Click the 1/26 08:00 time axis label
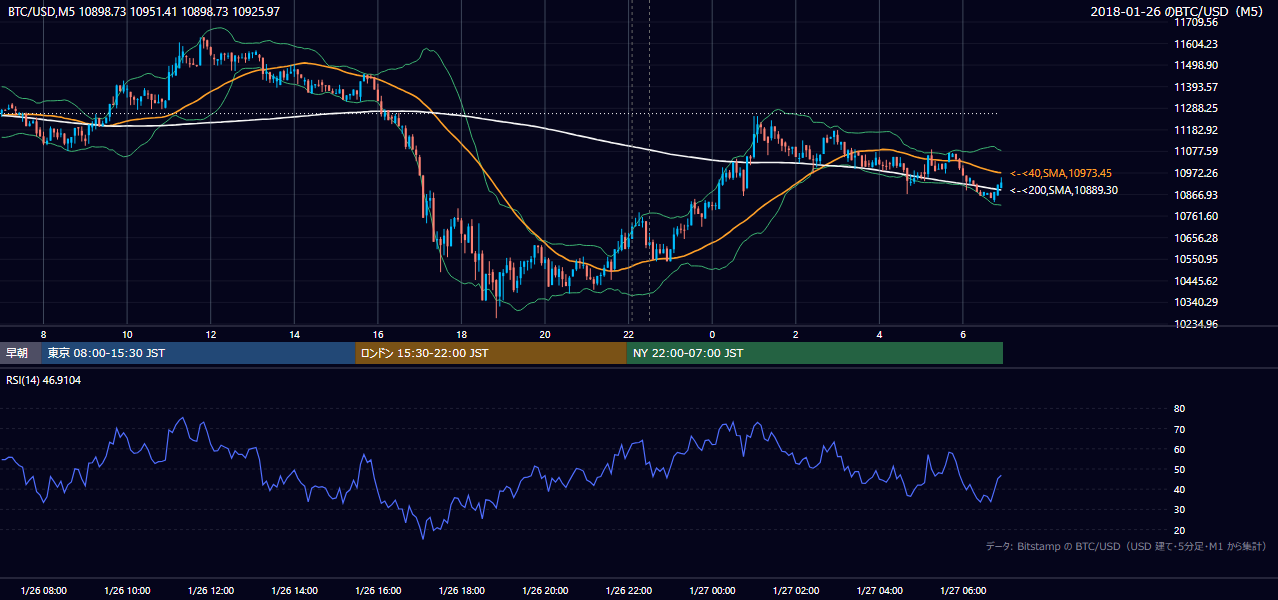 point(43,591)
